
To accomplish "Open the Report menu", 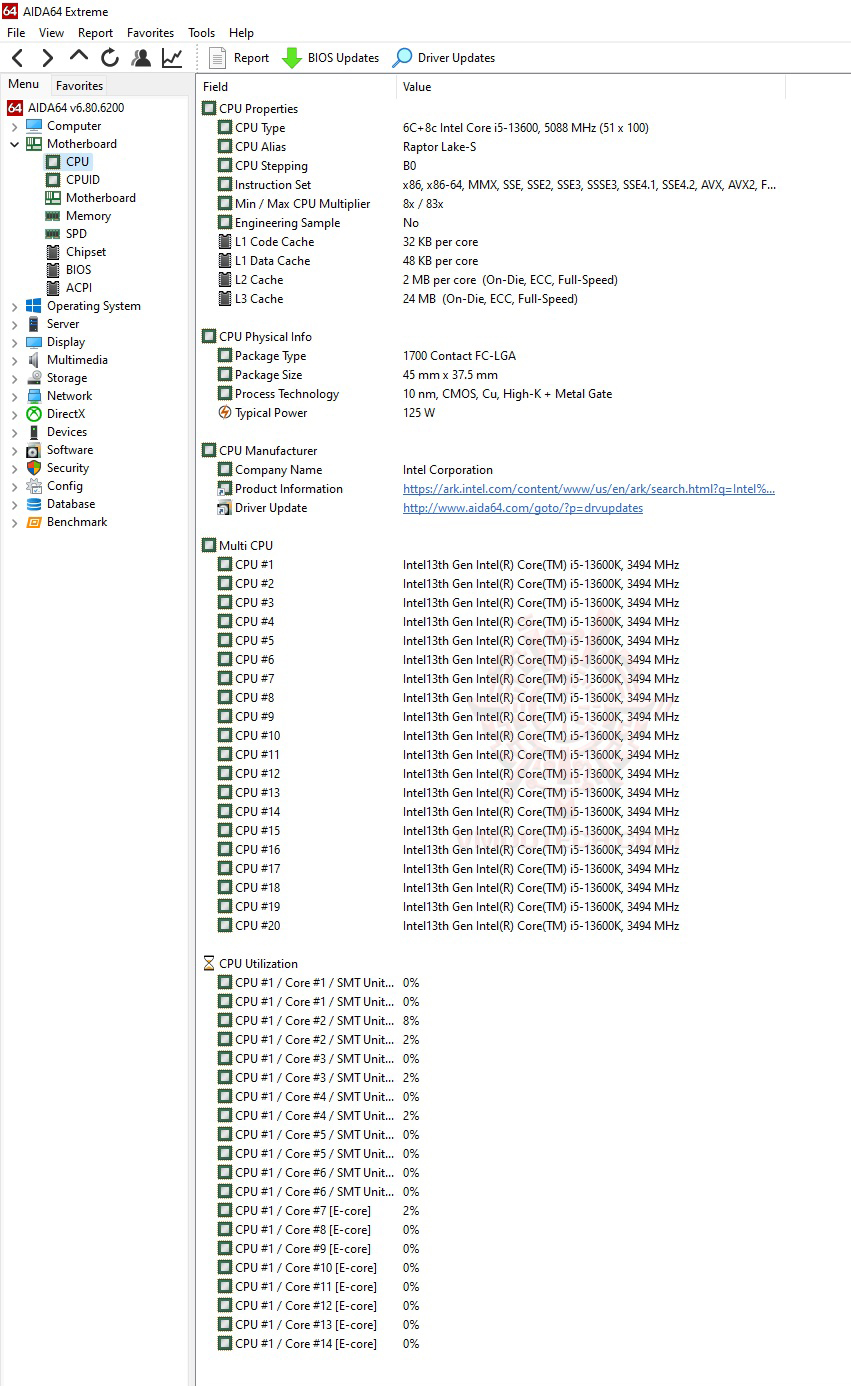I will pyautogui.click(x=96, y=33).
